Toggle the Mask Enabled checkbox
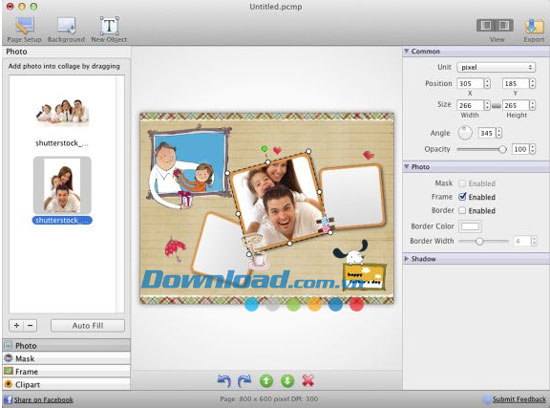 pos(462,183)
